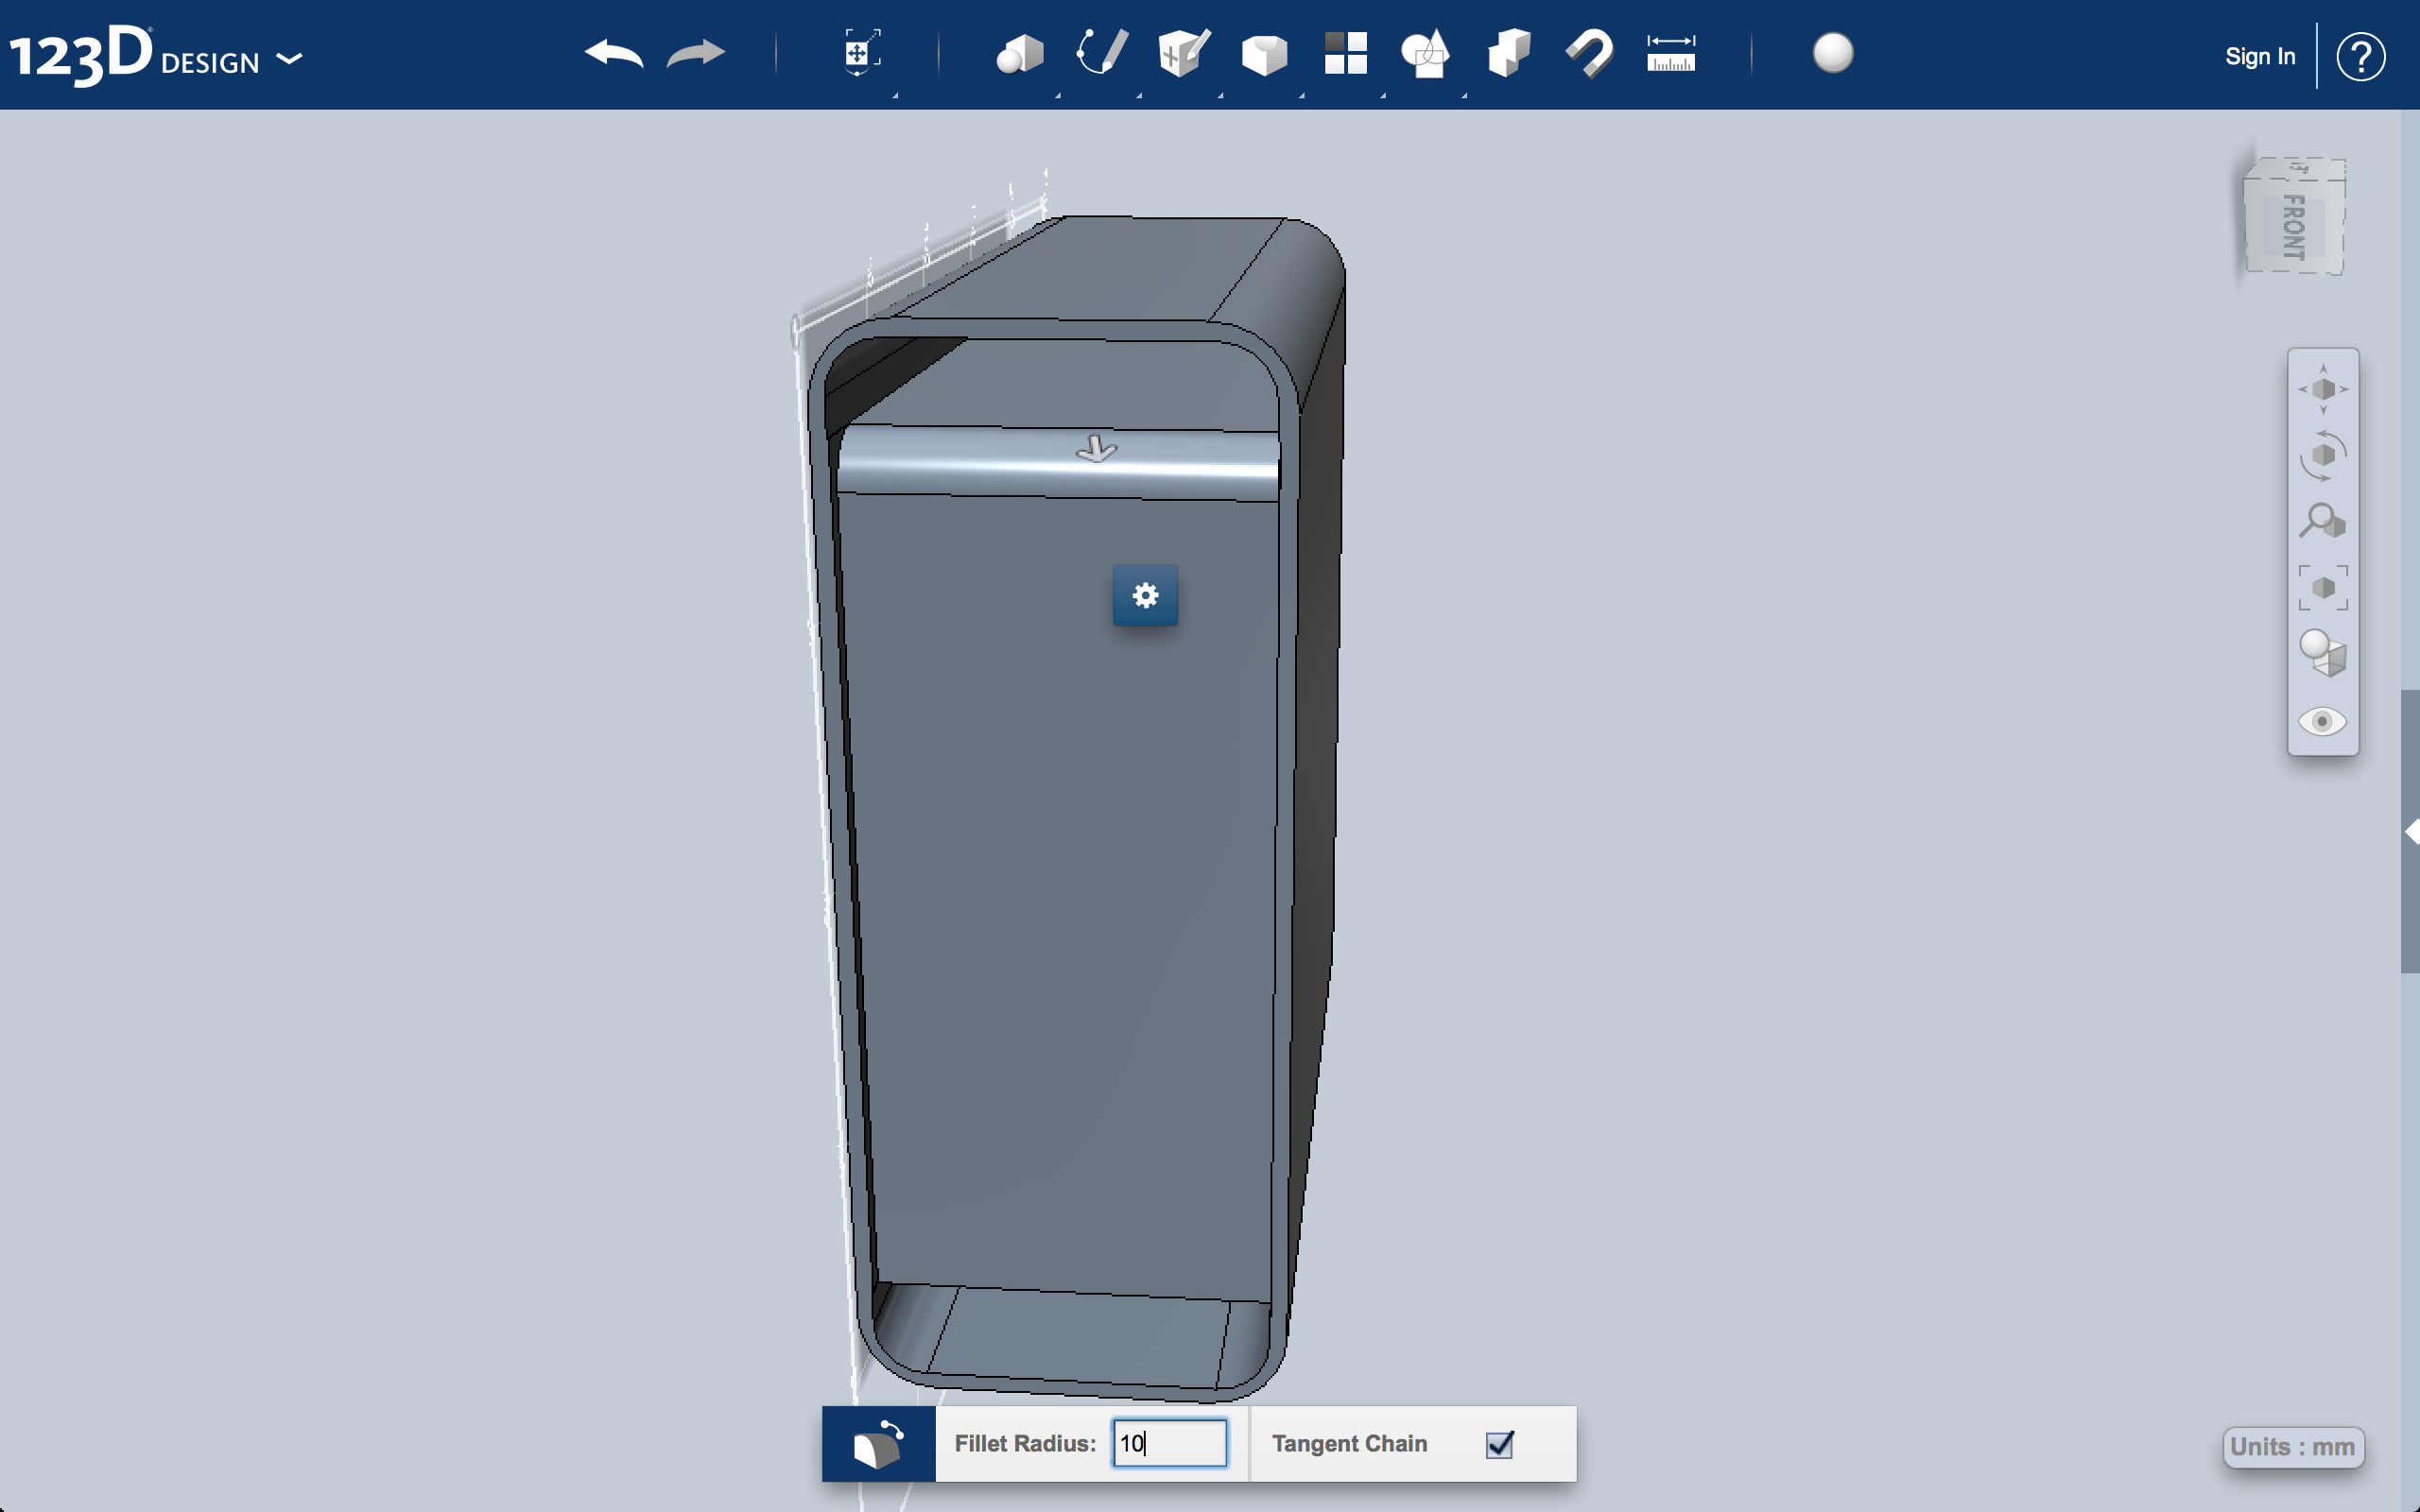Image resolution: width=2420 pixels, height=1512 pixels.
Task: Expand navigation panel options
Action: tap(2408, 838)
